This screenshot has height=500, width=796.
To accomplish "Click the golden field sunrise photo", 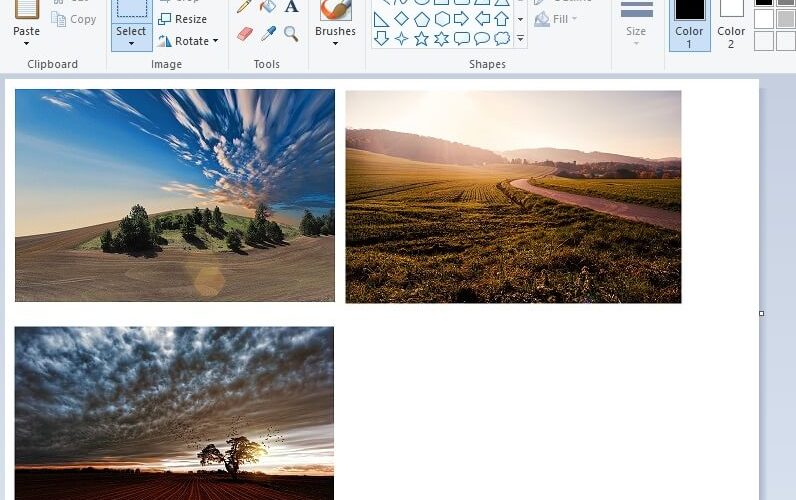I will [x=513, y=197].
